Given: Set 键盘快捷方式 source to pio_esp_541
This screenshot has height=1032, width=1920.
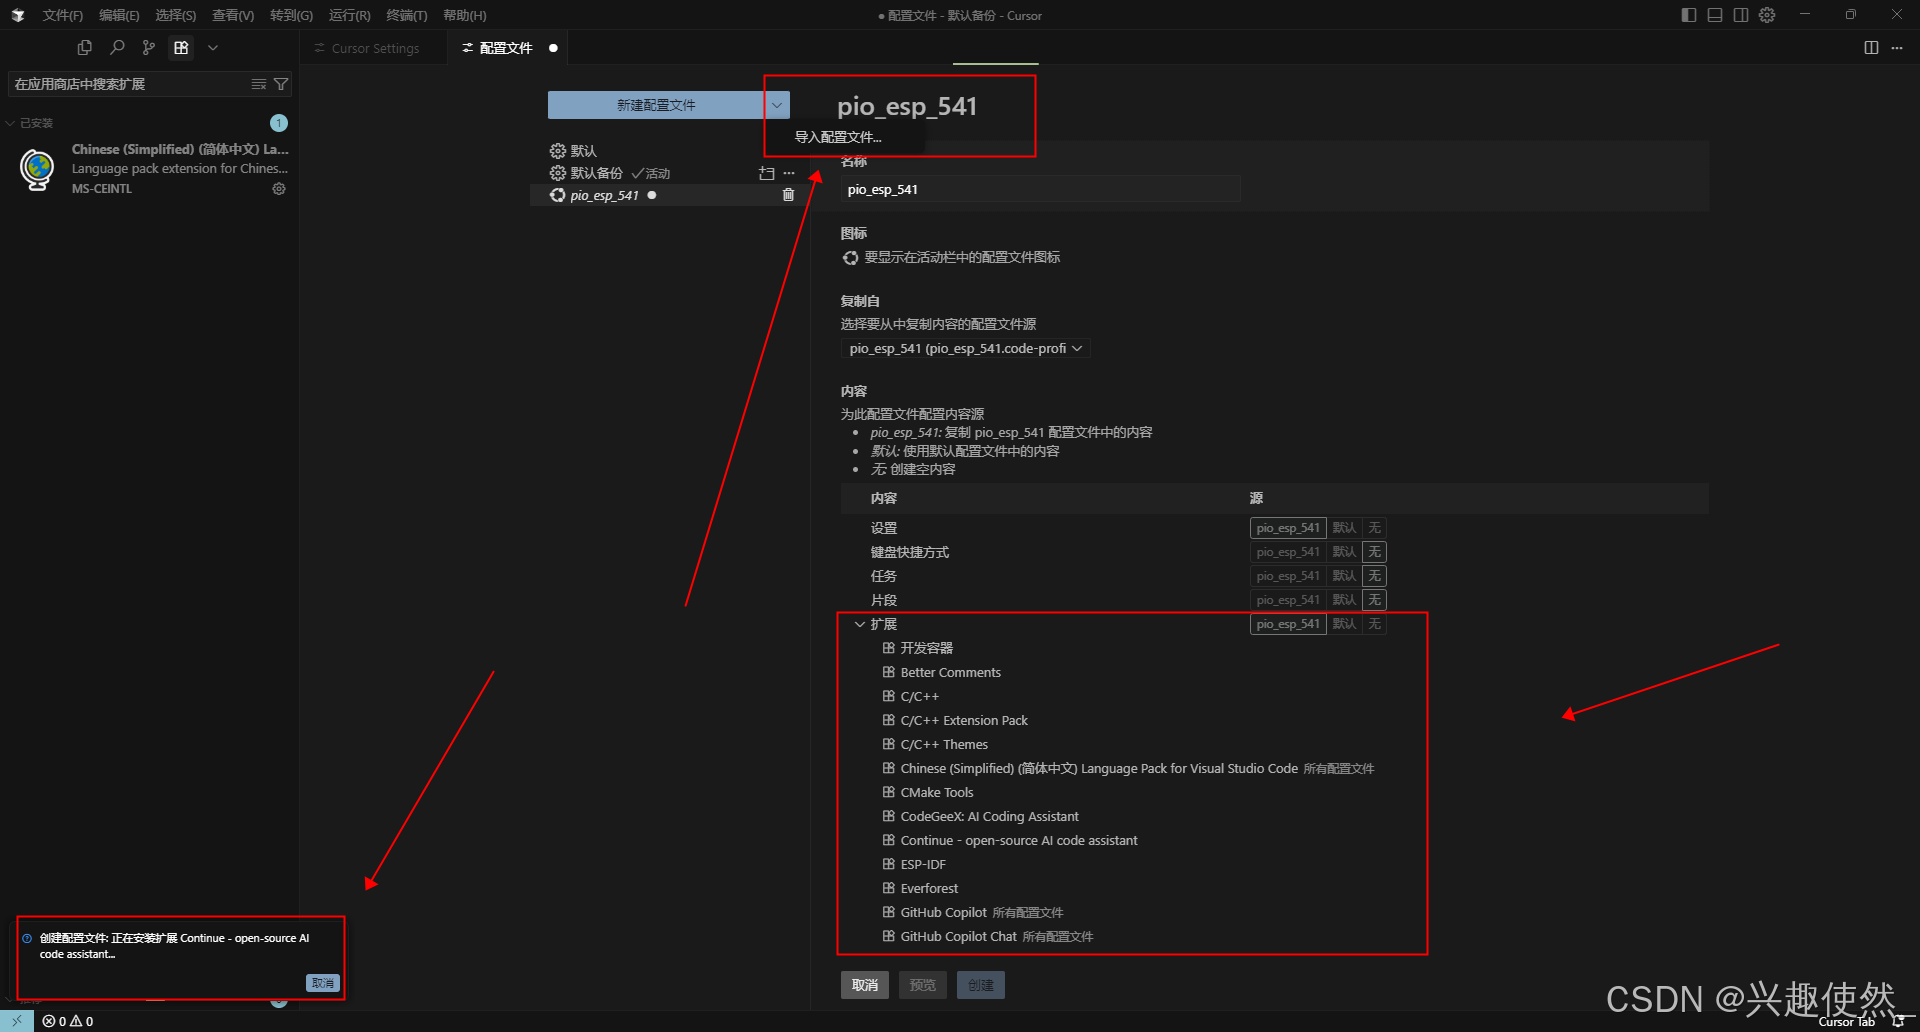Looking at the screenshot, I should click(x=1288, y=552).
